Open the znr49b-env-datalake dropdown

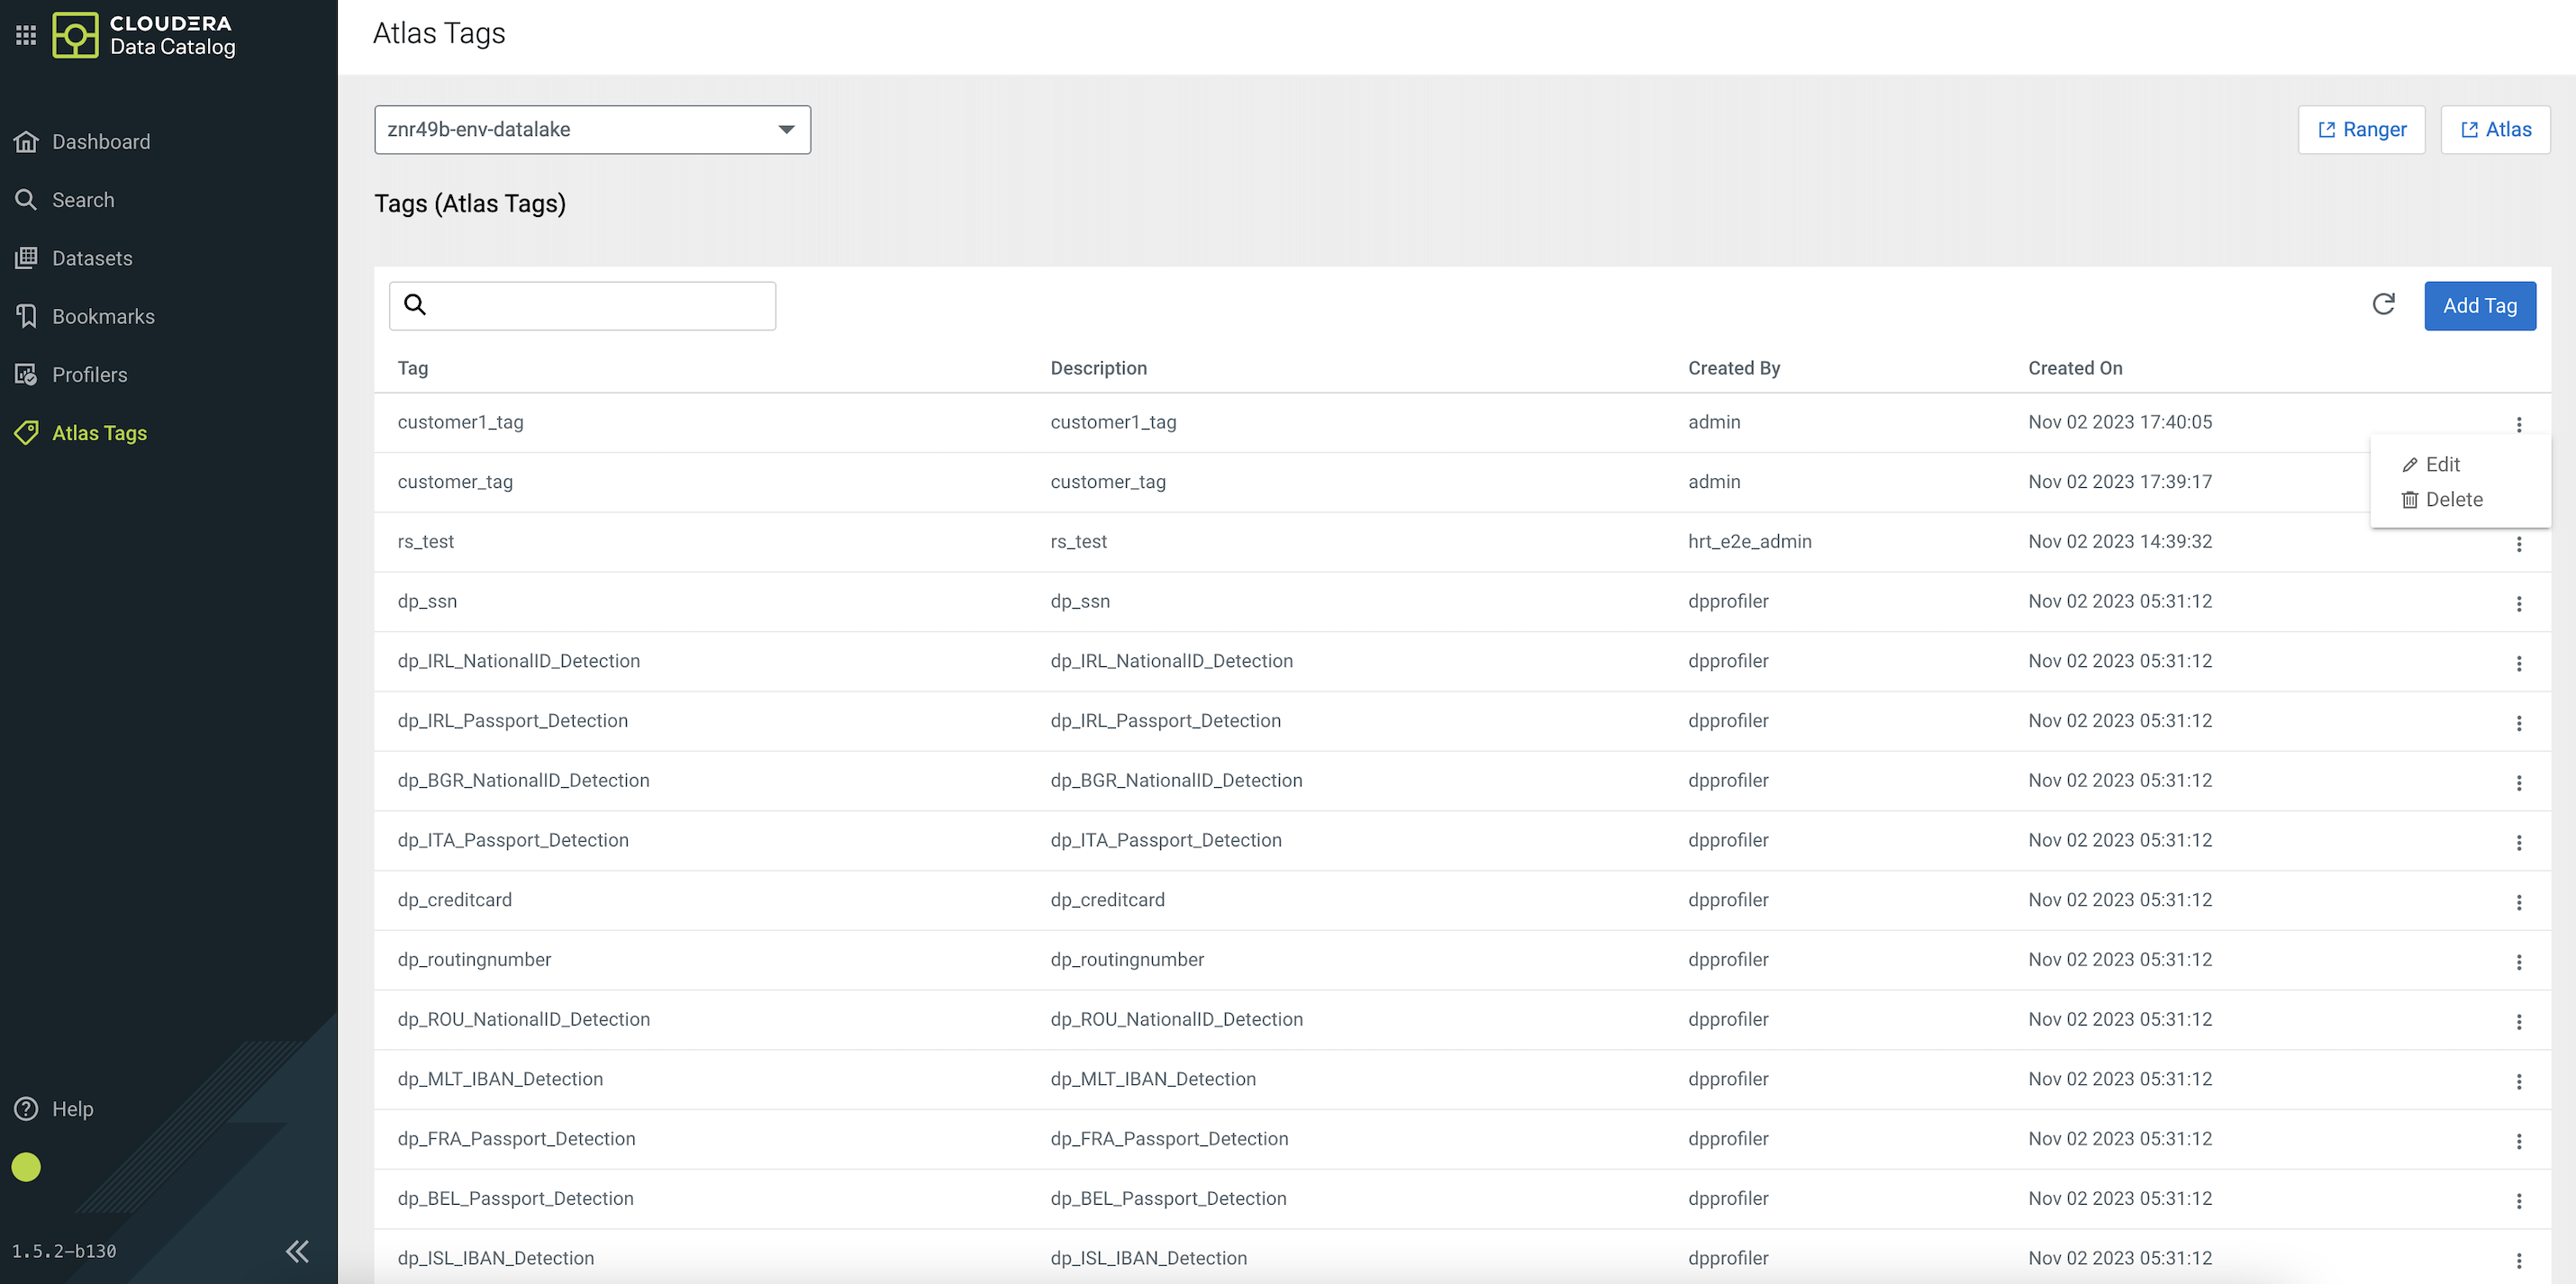tap(592, 130)
